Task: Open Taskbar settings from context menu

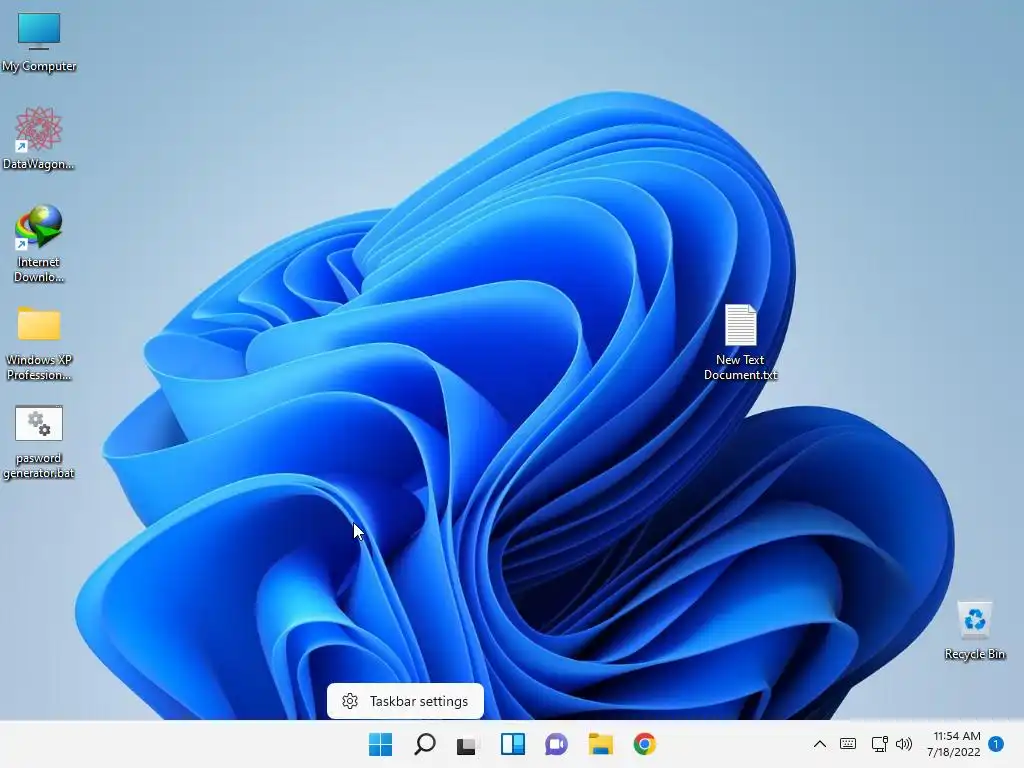Action: click(x=405, y=701)
